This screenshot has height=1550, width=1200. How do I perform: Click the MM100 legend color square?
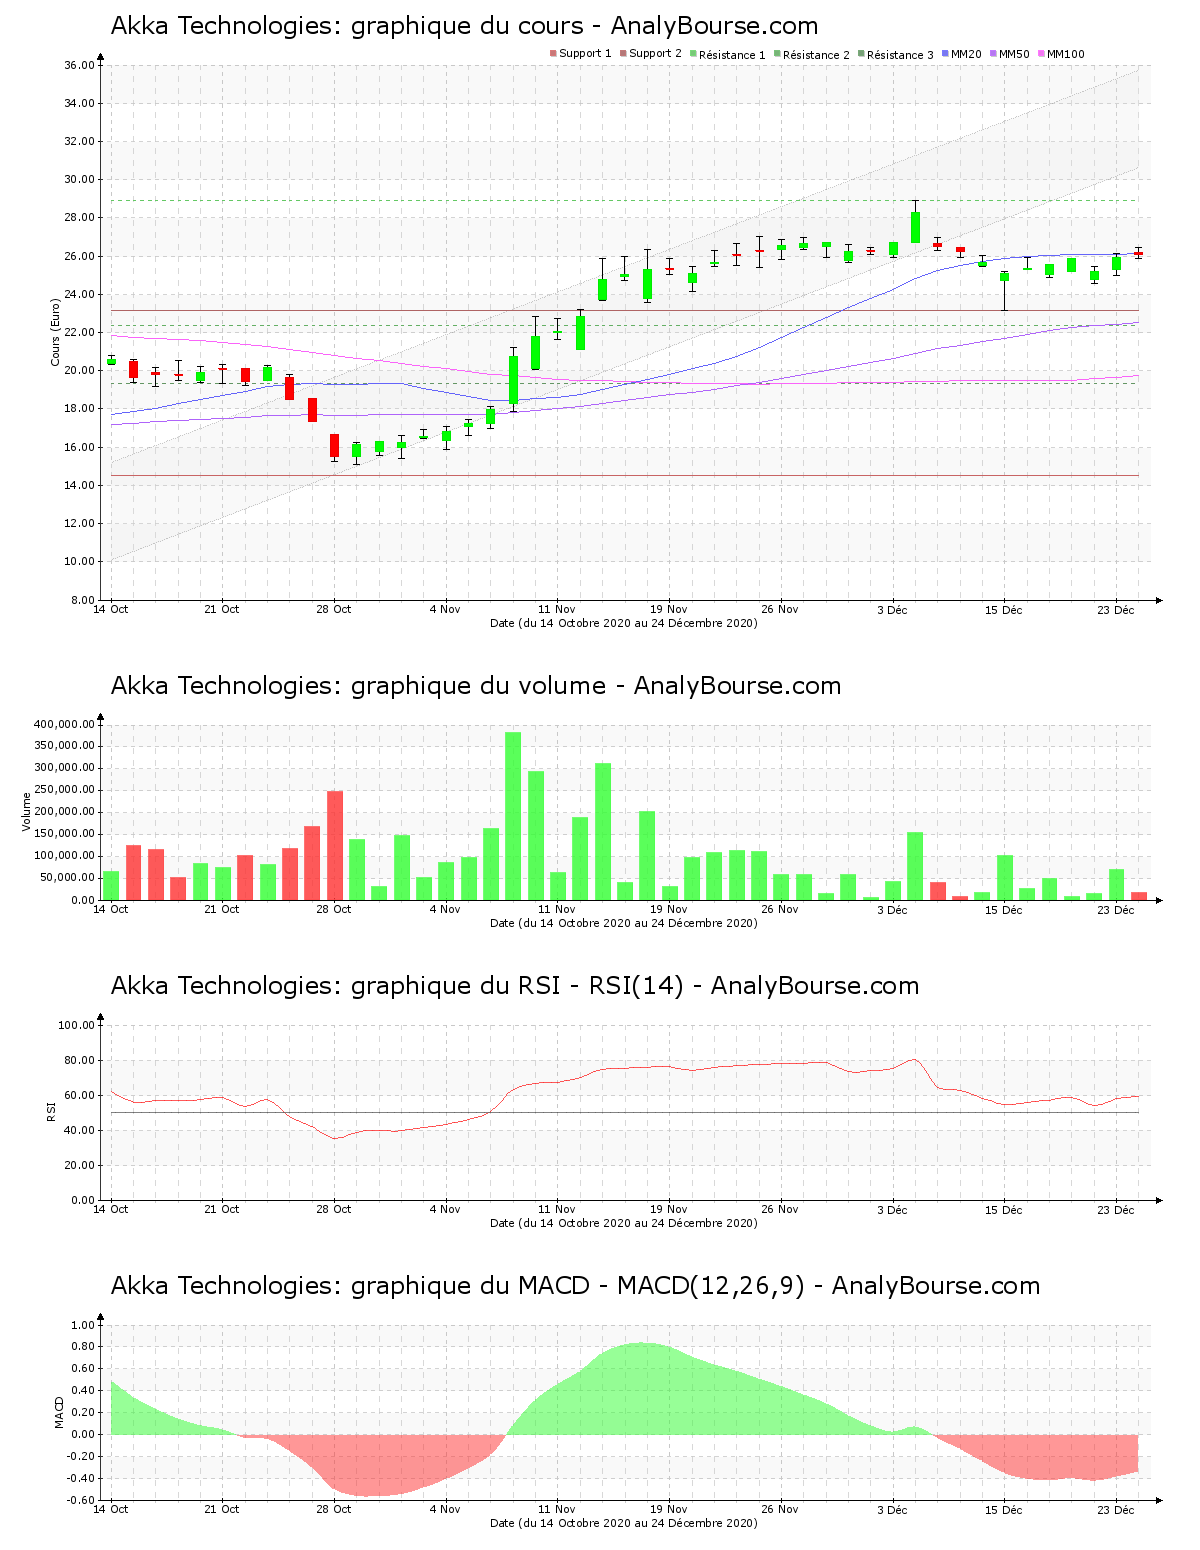pos(1041,54)
